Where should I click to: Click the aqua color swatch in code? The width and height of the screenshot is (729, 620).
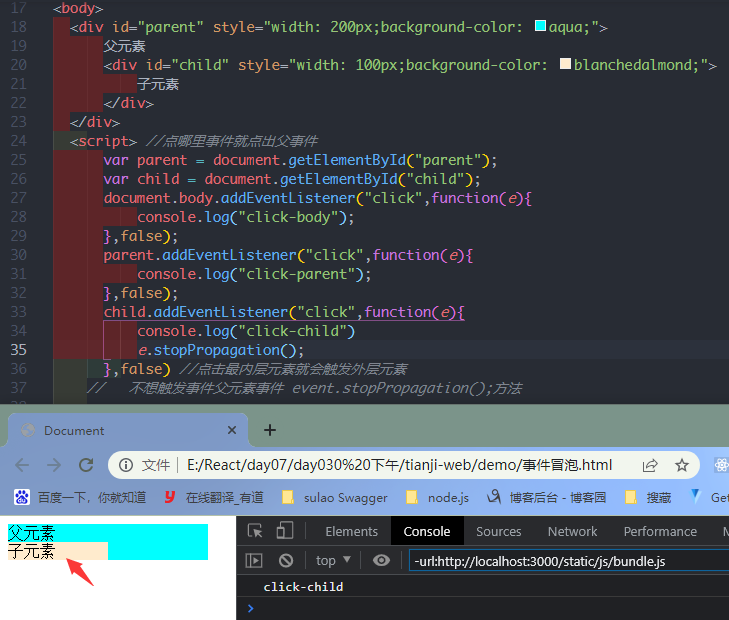pos(540,26)
